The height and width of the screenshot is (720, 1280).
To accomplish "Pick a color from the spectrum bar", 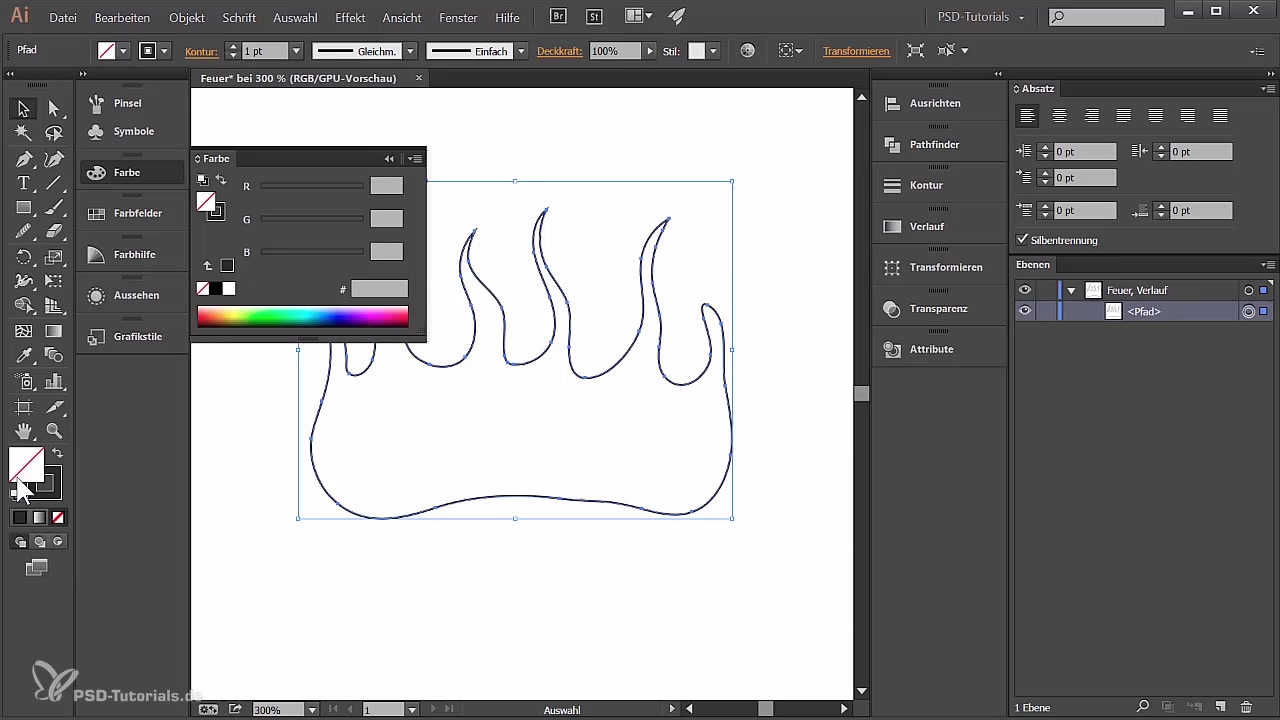I will tap(302, 317).
